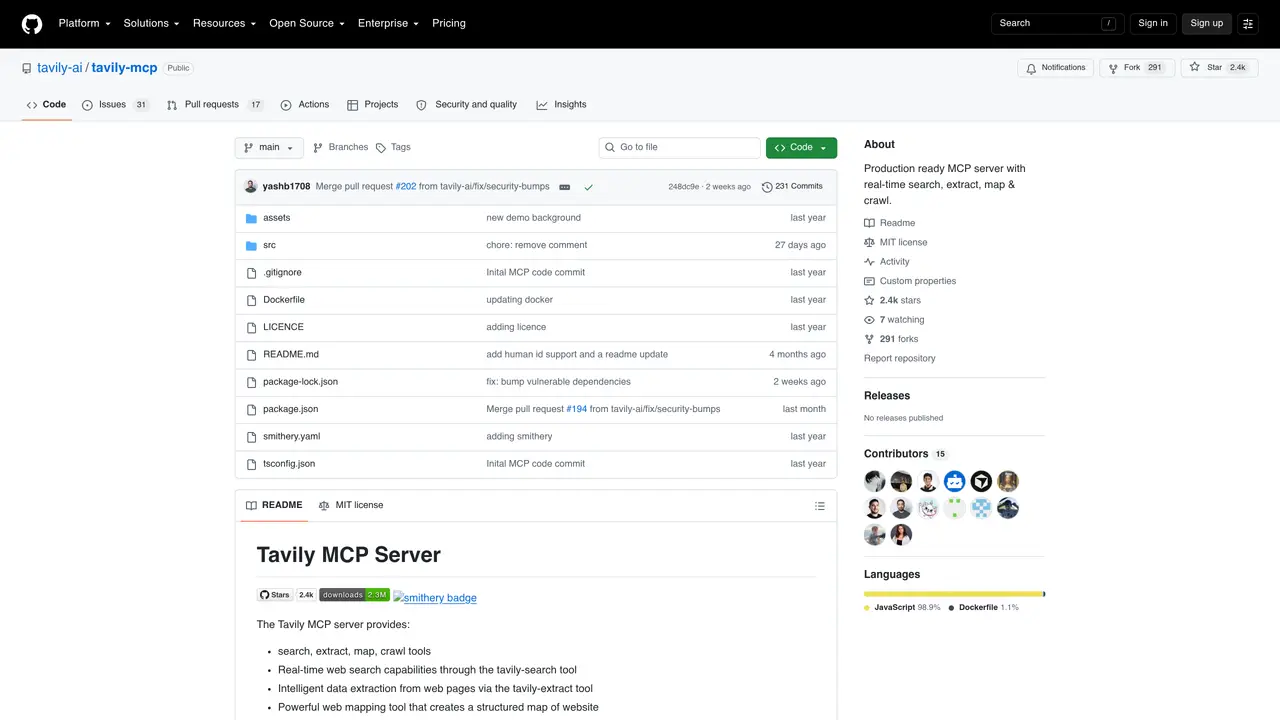1280x720 pixels.
Task: Open the tavily-mcp repository name link
Action: [x=124, y=68]
